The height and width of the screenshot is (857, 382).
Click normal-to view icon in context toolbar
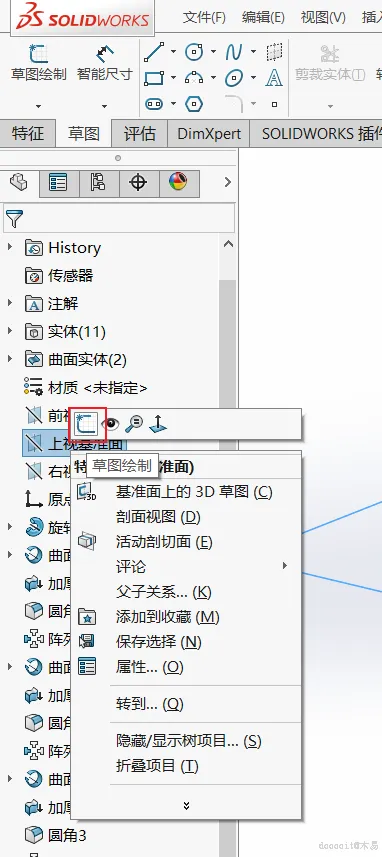tap(158, 424)
